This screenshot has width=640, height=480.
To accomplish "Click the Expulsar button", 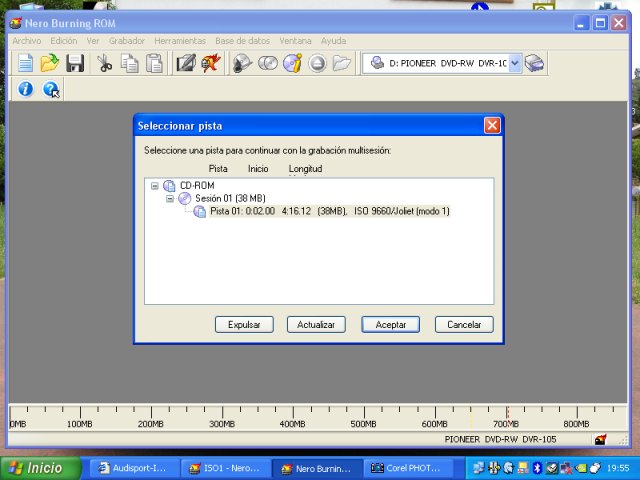I will [244, 324].
